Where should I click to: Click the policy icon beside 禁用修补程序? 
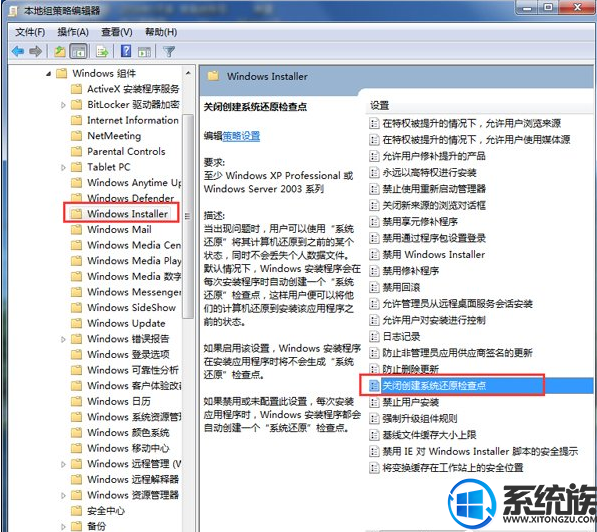pos(374,271)
